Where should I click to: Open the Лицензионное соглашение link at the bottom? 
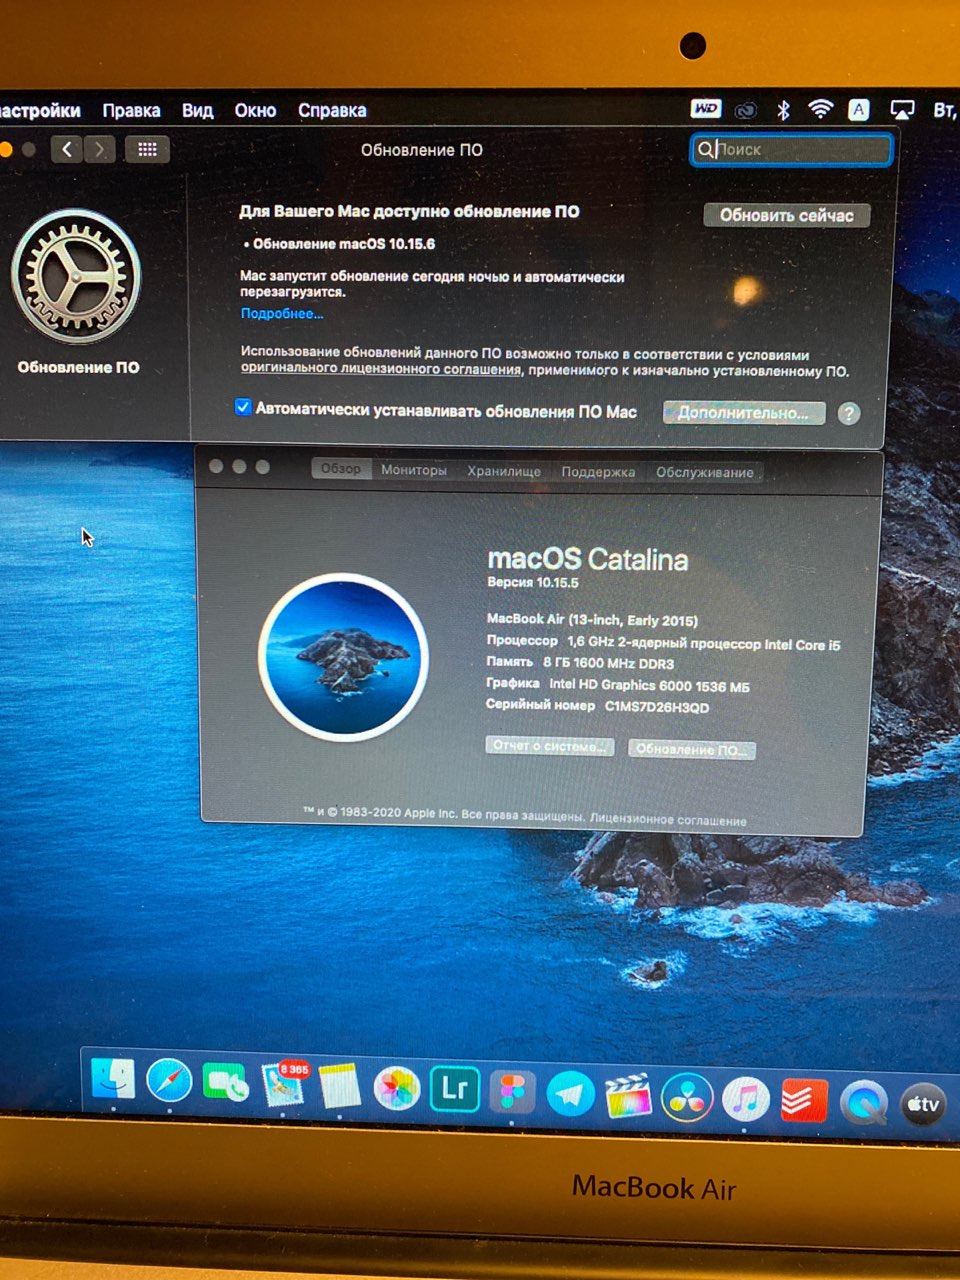pos(668,820)
